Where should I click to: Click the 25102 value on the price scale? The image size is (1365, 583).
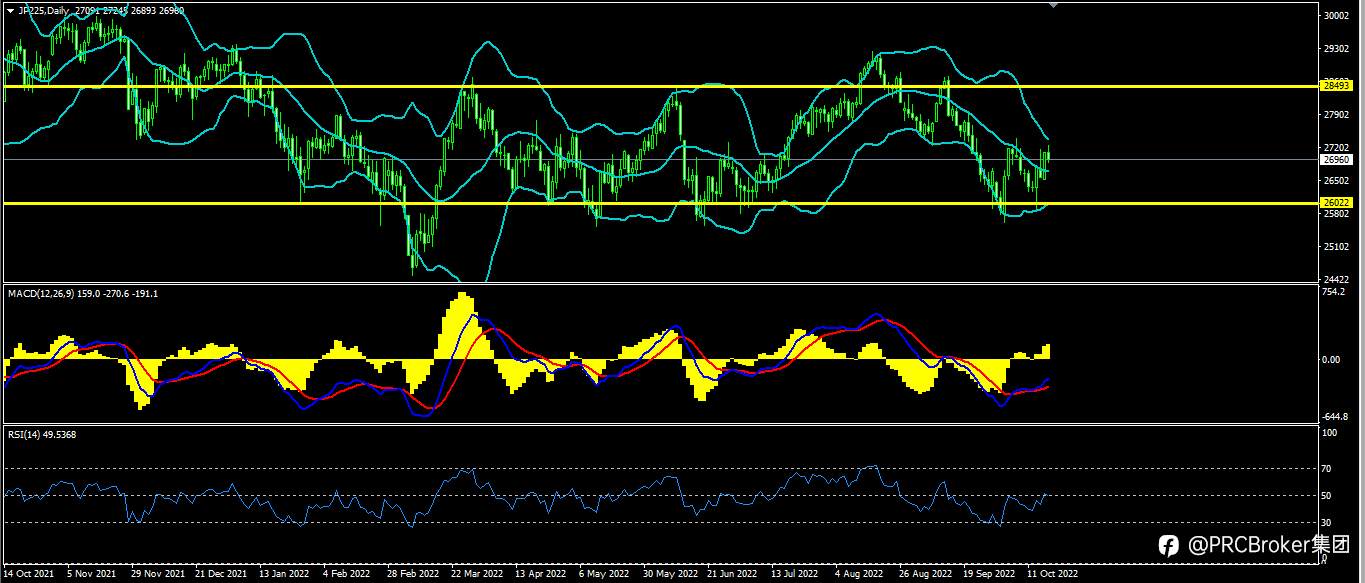coord(1337,246)
